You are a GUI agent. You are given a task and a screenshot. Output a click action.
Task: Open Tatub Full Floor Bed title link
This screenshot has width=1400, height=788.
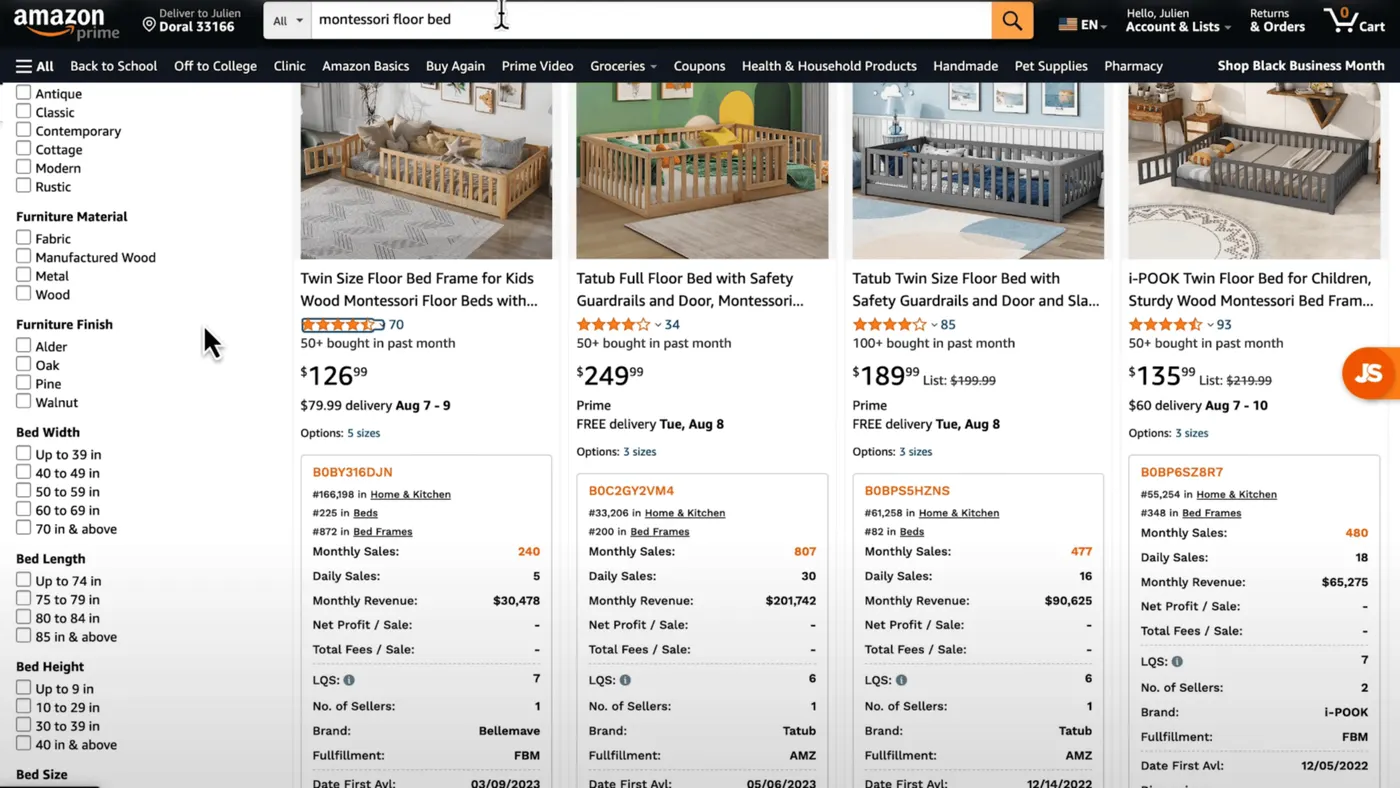pyautogui.click(x=689, y=289)
